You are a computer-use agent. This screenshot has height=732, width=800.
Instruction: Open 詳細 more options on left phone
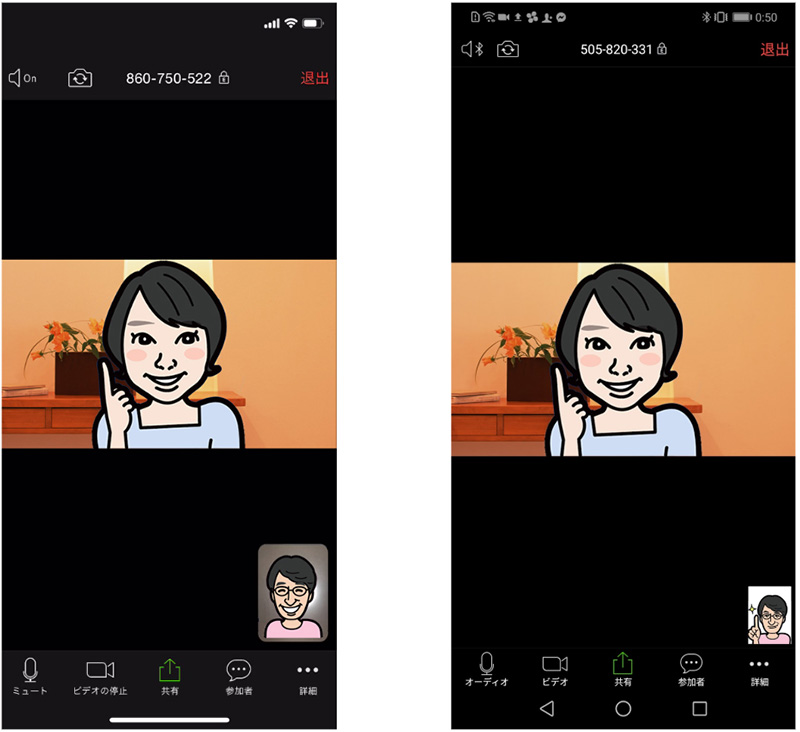[307, 675]
